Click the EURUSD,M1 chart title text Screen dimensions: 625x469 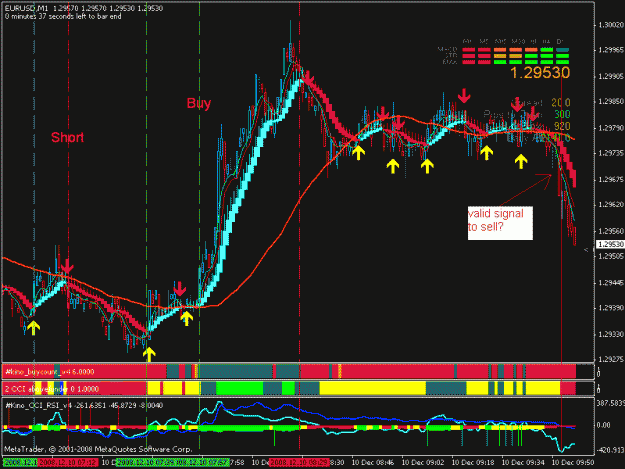26,8
